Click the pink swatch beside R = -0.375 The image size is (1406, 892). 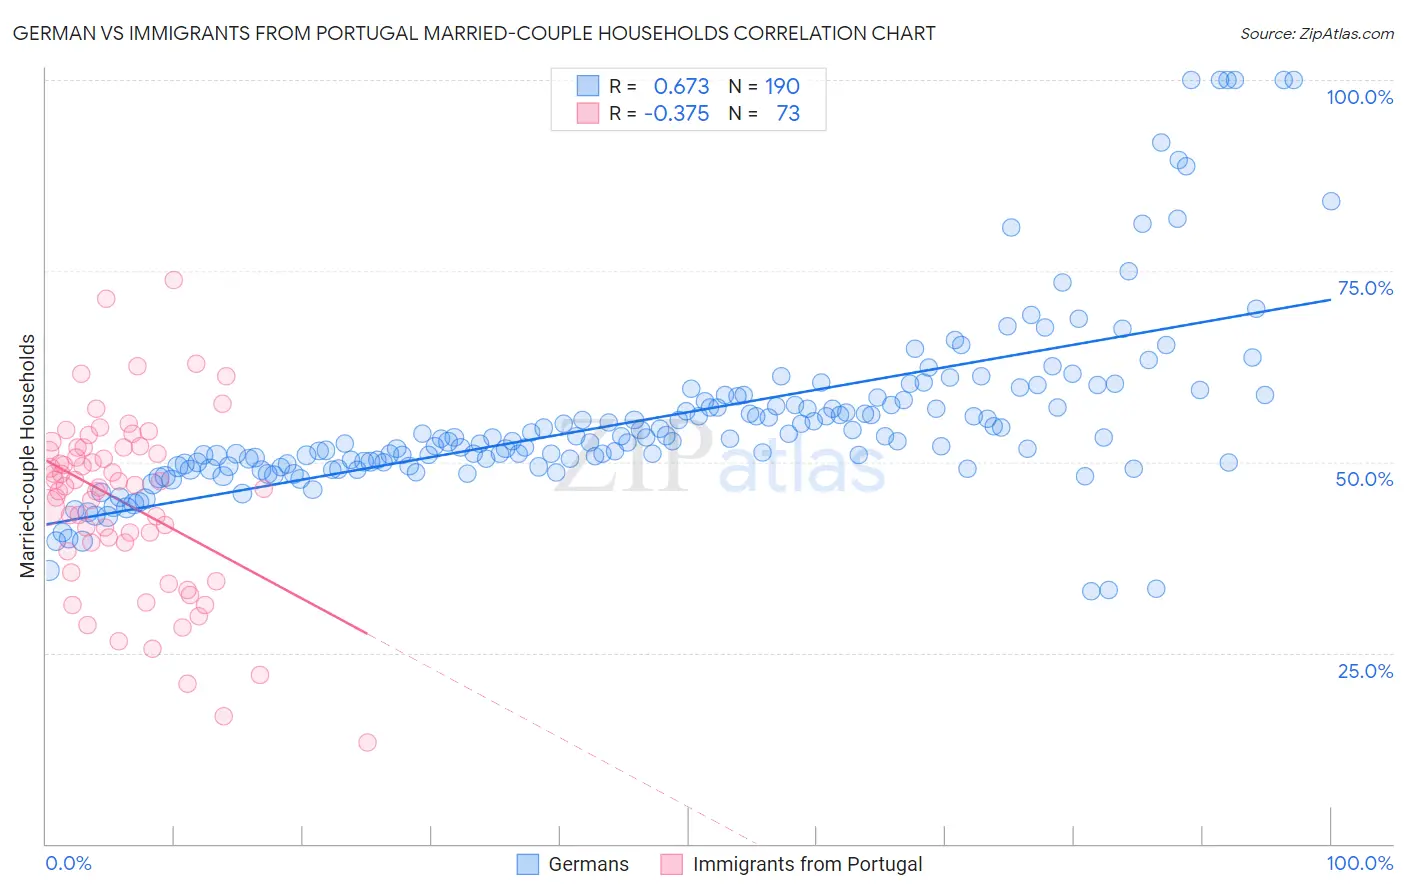coord(588,113)
